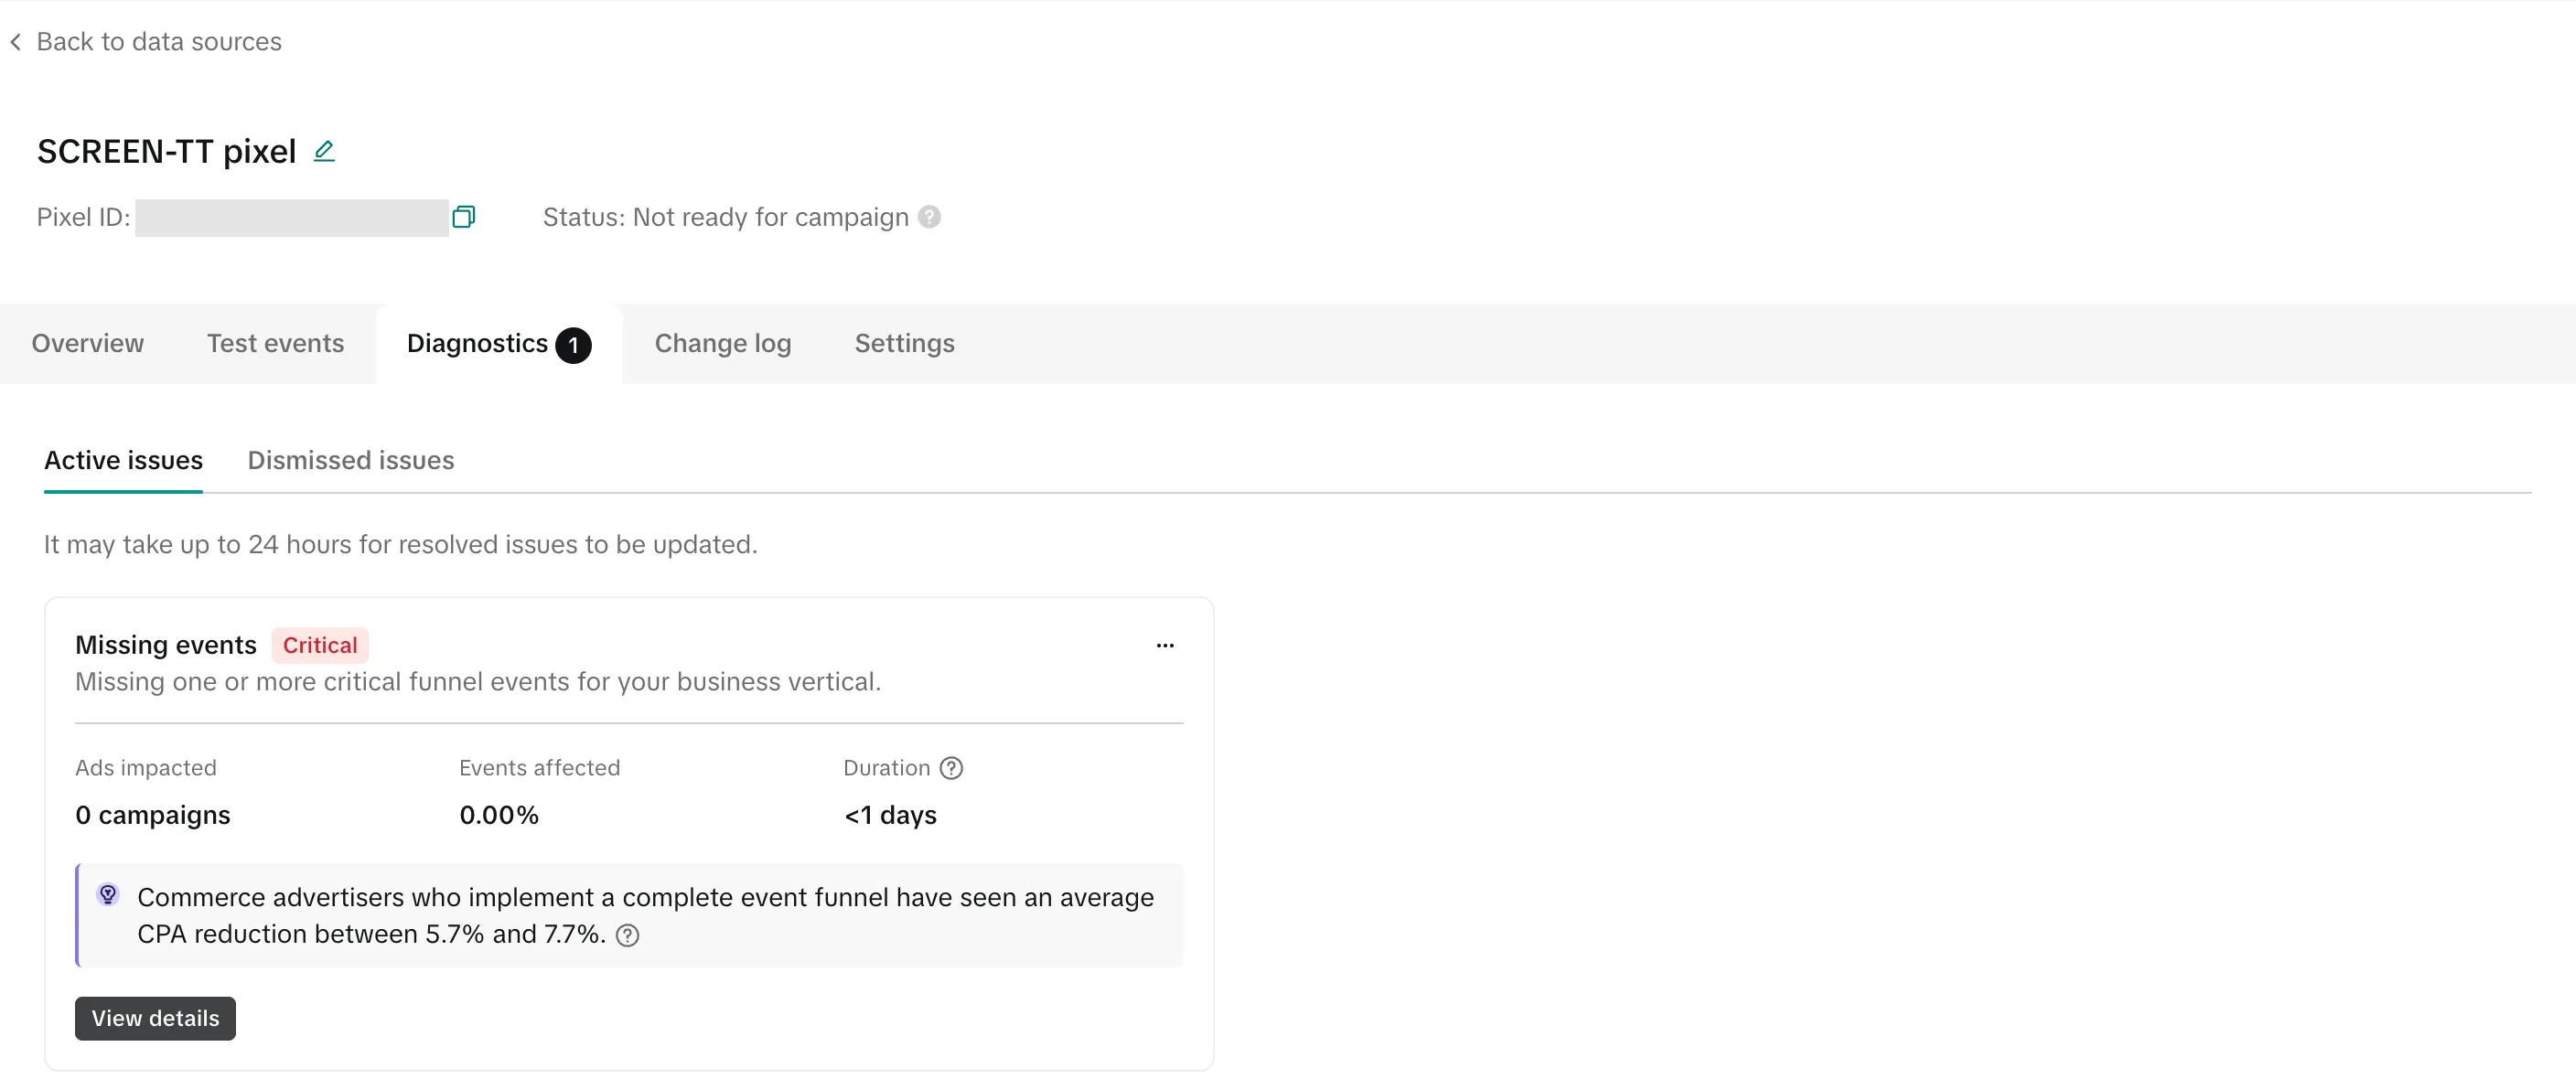This screenshot has width=2576, height=1079.
Task: Select the Diagnostics tab
Action: [x=499, y=344]
